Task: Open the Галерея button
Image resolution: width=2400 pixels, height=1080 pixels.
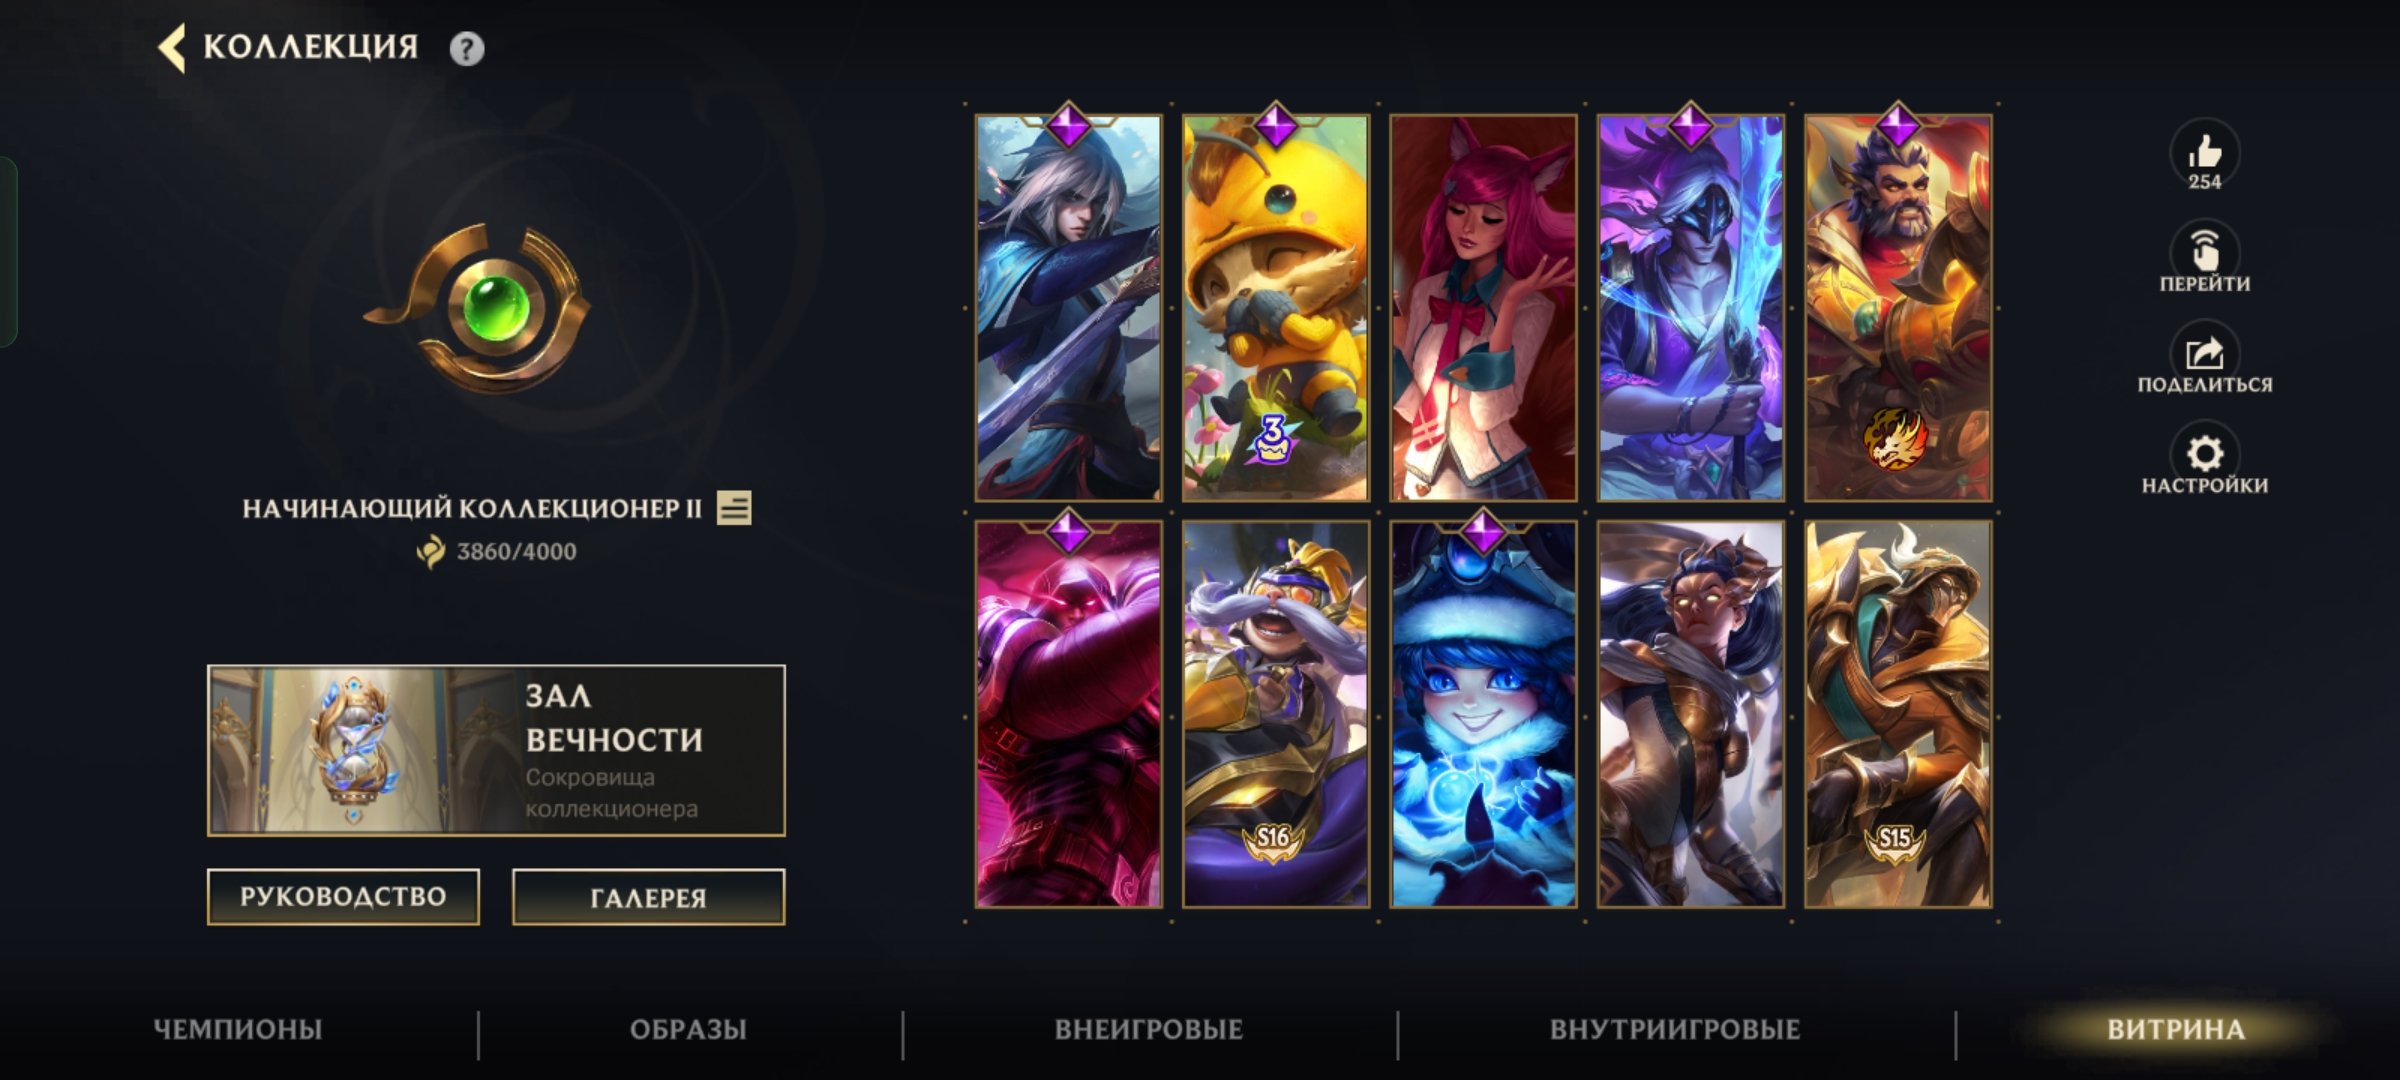Action: click(x=648, y=897)
